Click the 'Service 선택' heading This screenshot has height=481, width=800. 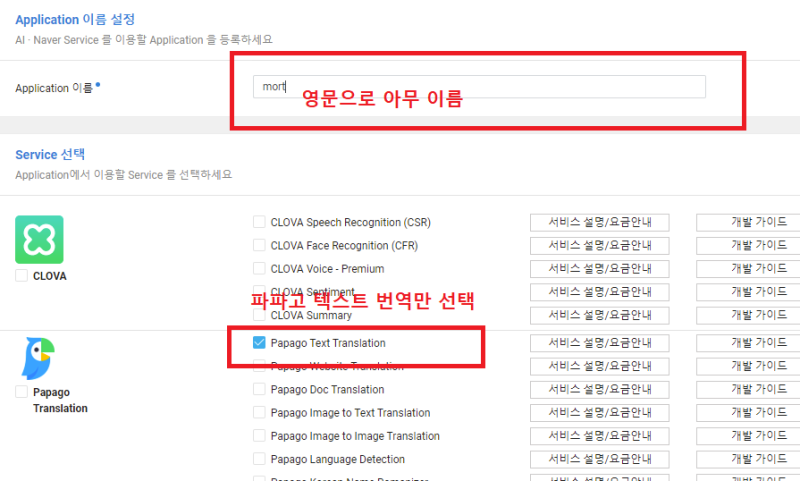tap(50, 154)
